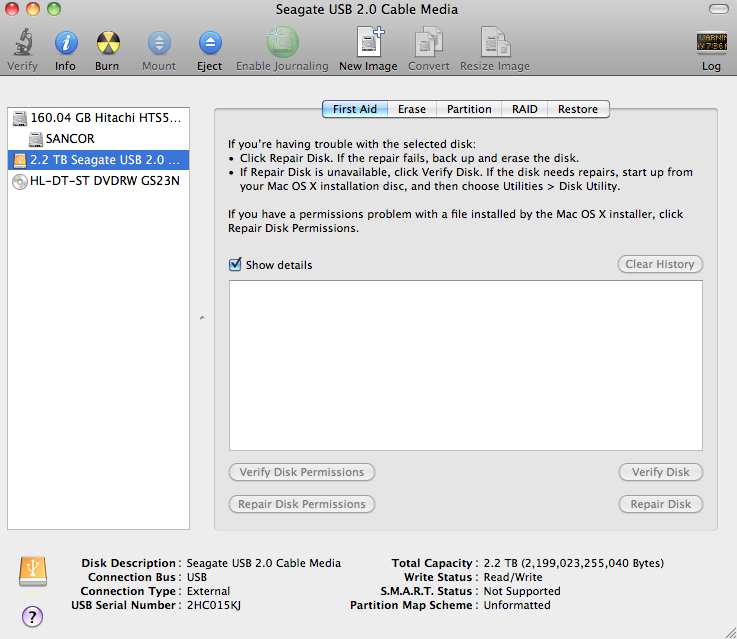737x639 pixels.
Task: Click the Write Status Read/Write value
Action: (513, 577)
